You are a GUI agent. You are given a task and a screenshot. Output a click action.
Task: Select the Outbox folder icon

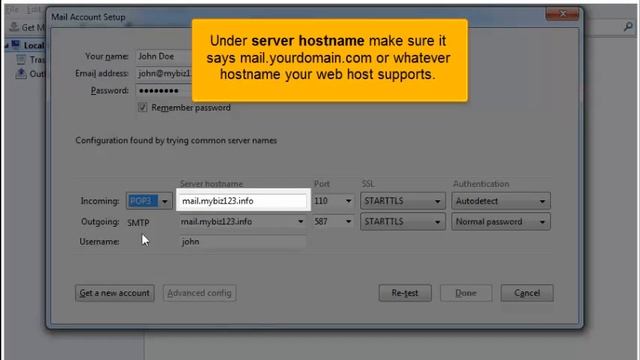pos(21,73)
